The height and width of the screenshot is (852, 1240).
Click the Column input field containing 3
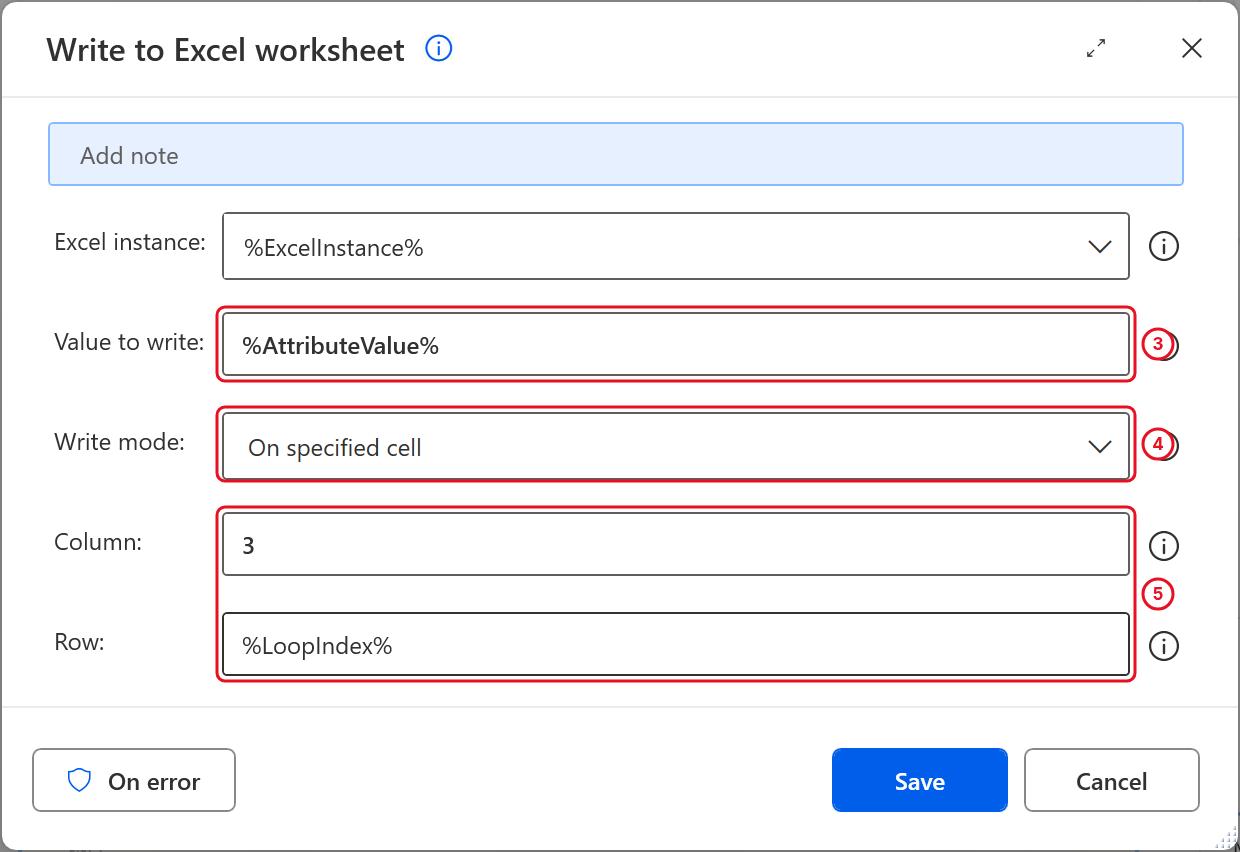pyautogui.click(x=676, y=545)
